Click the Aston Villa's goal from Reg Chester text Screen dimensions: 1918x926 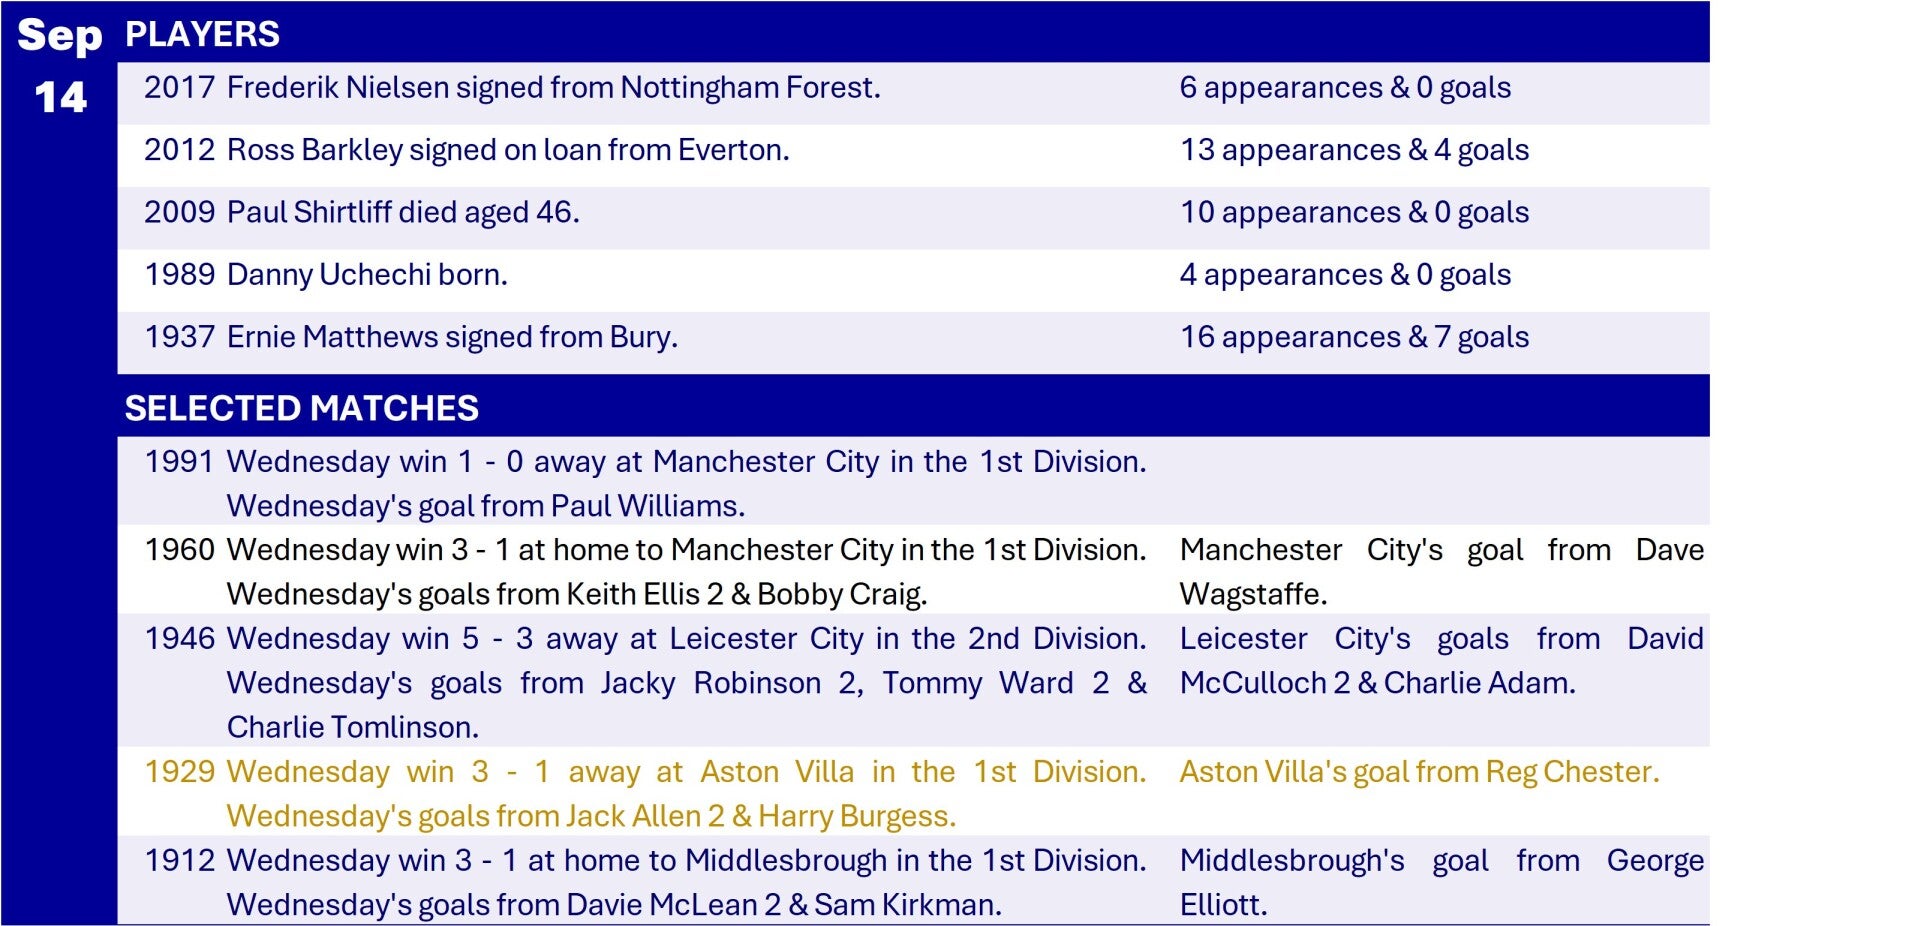[1419, 772]
